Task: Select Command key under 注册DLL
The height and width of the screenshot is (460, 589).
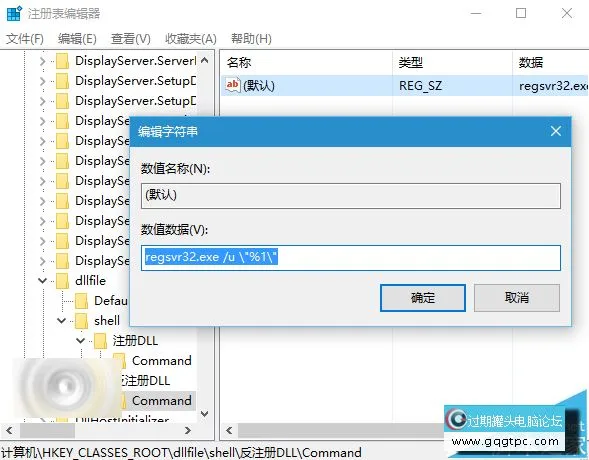Action: coord(162,360)
